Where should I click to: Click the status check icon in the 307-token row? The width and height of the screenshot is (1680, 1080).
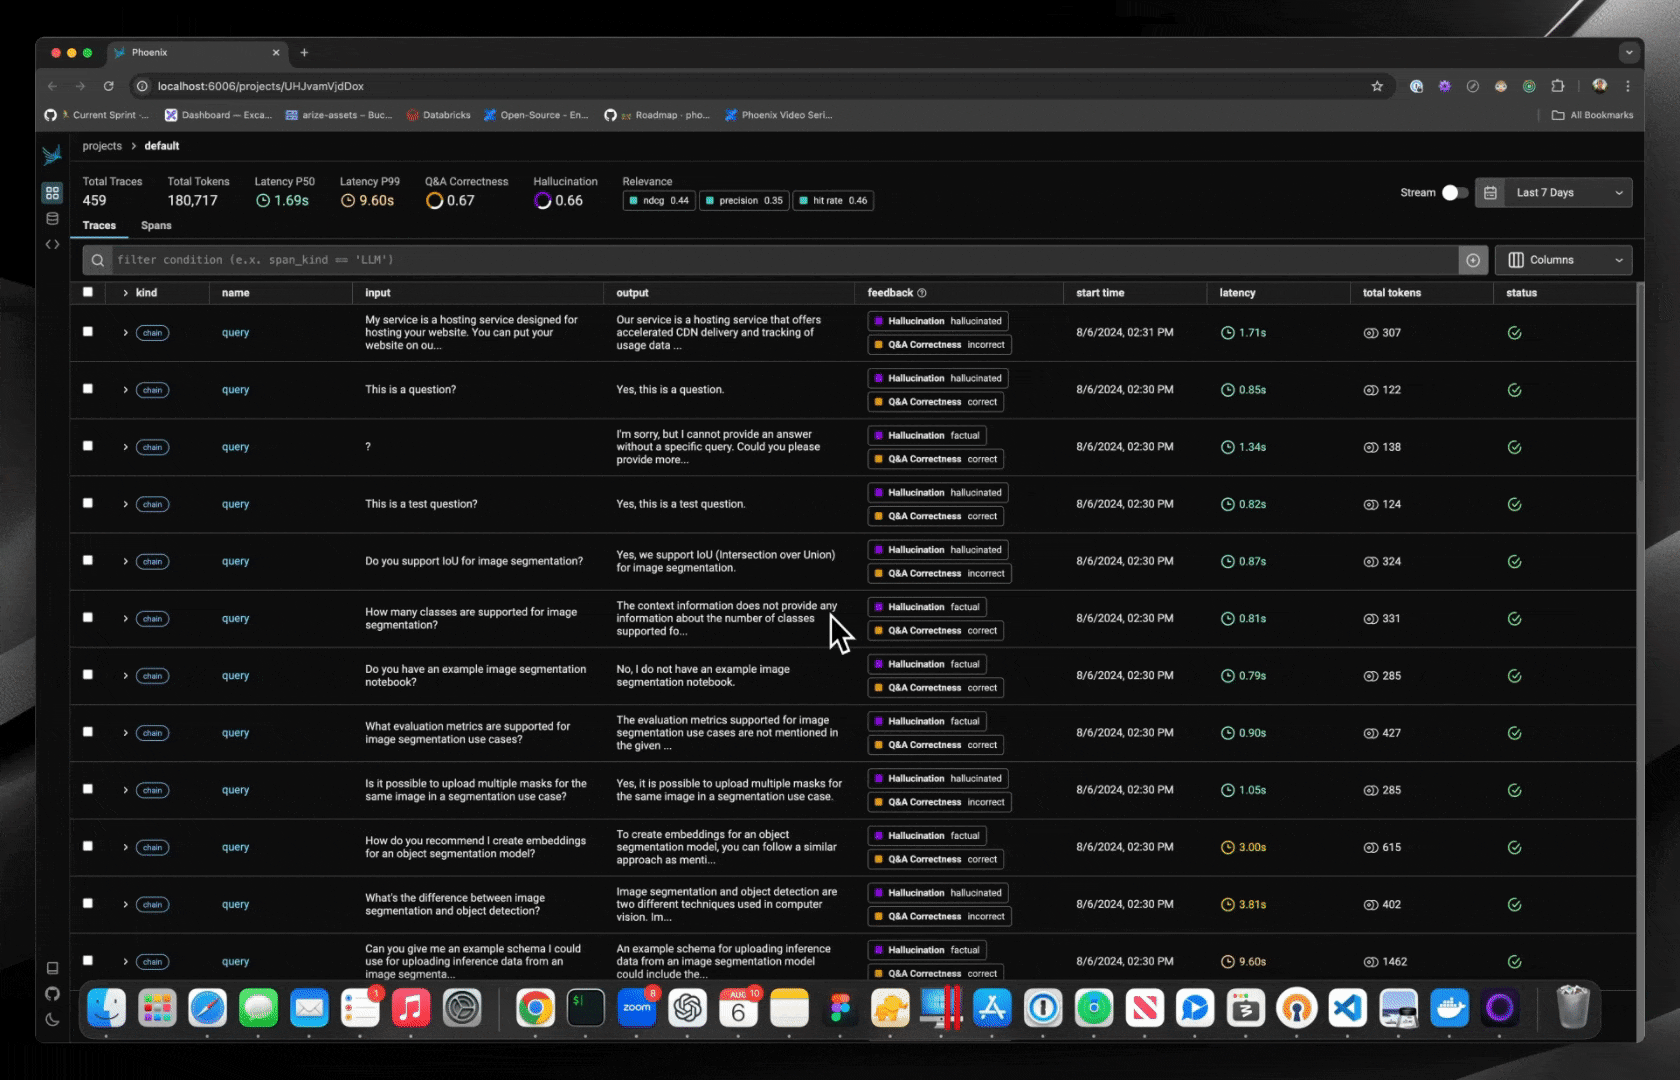(x=1514, y=333)
